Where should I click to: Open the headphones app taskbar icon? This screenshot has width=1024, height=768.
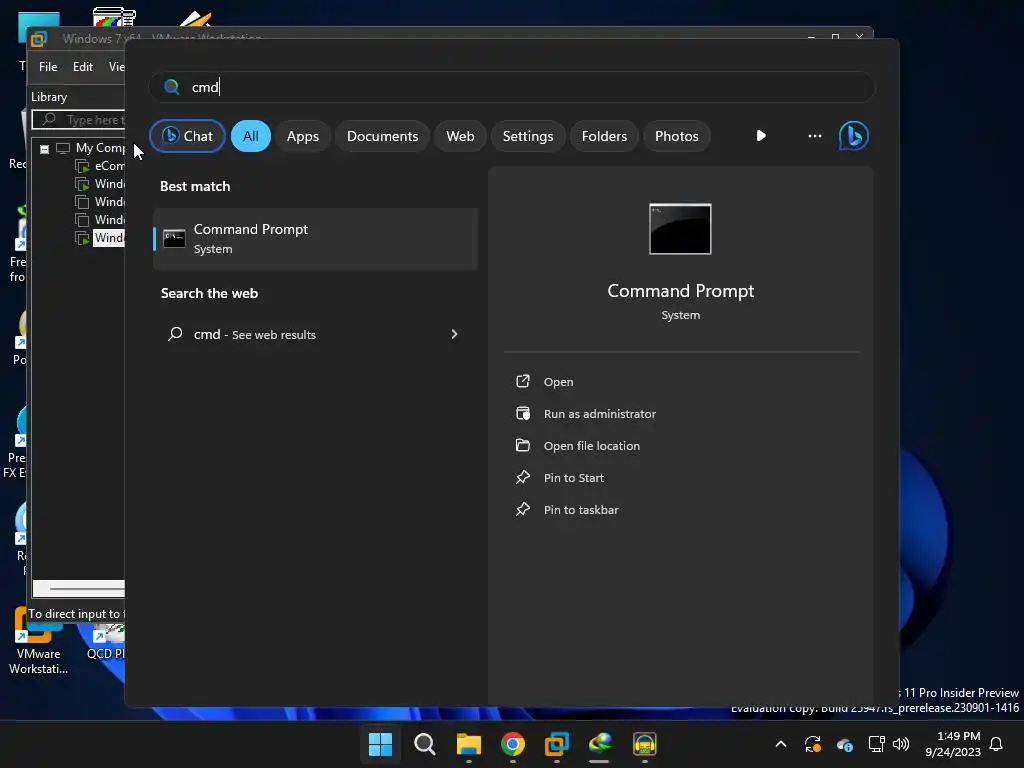coord(645,744)
